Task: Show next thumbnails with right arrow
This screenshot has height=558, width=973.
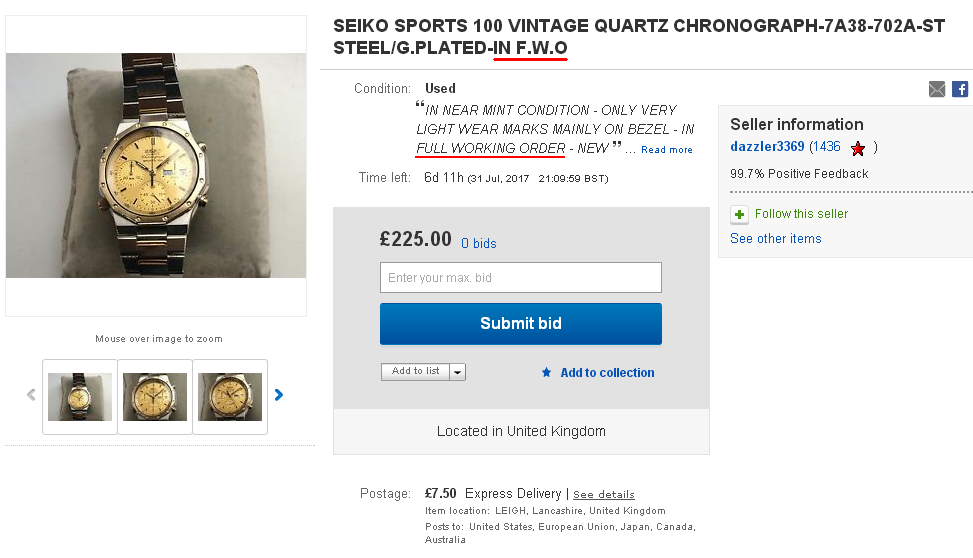Action: coord(279,395)
